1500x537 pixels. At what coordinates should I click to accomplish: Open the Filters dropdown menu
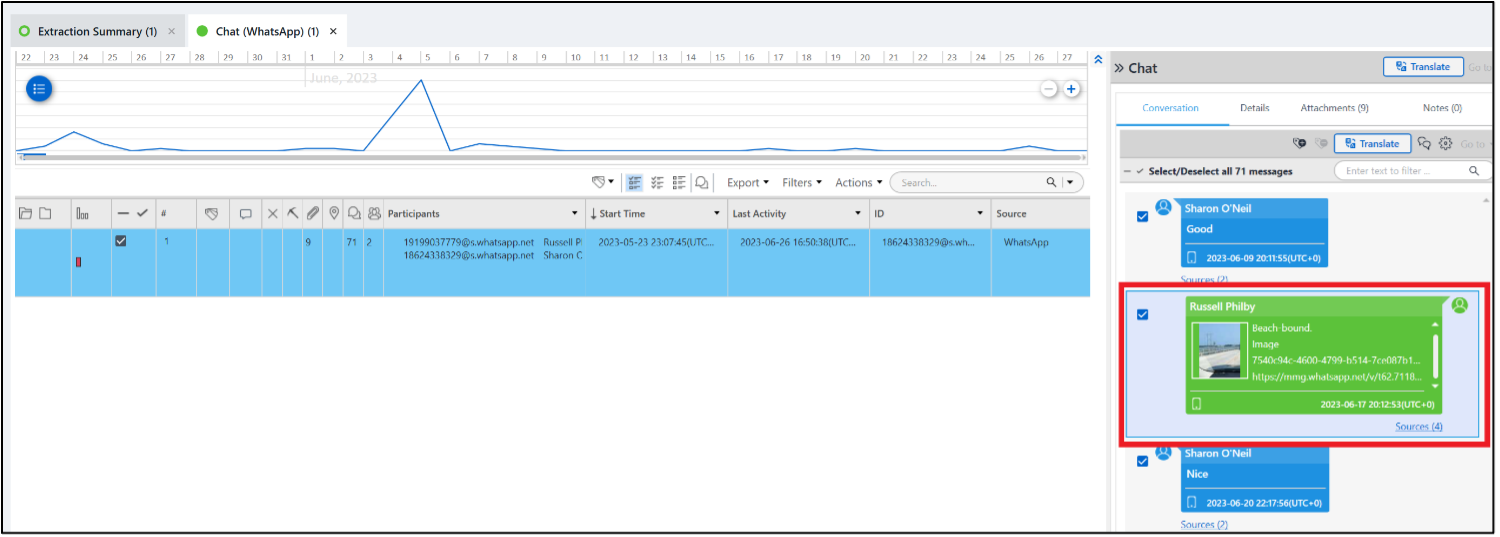click(x=802, y=183)
